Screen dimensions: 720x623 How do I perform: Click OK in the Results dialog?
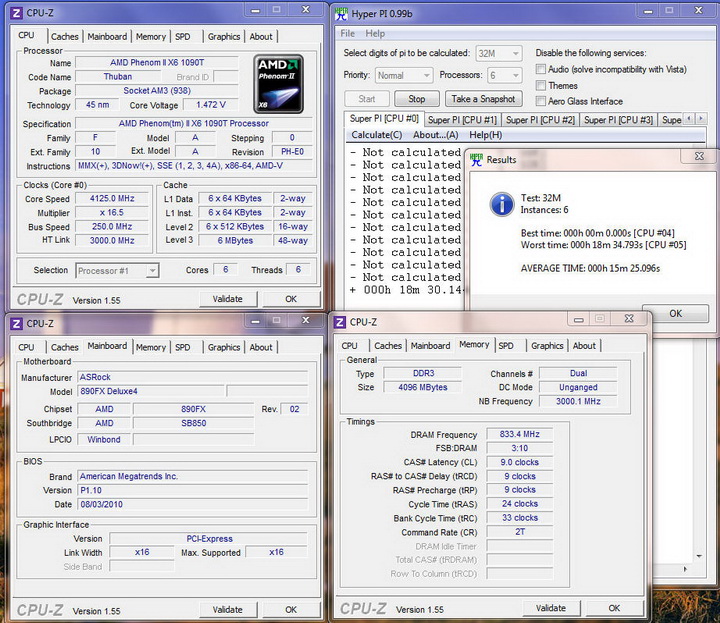tap(675, 313)
